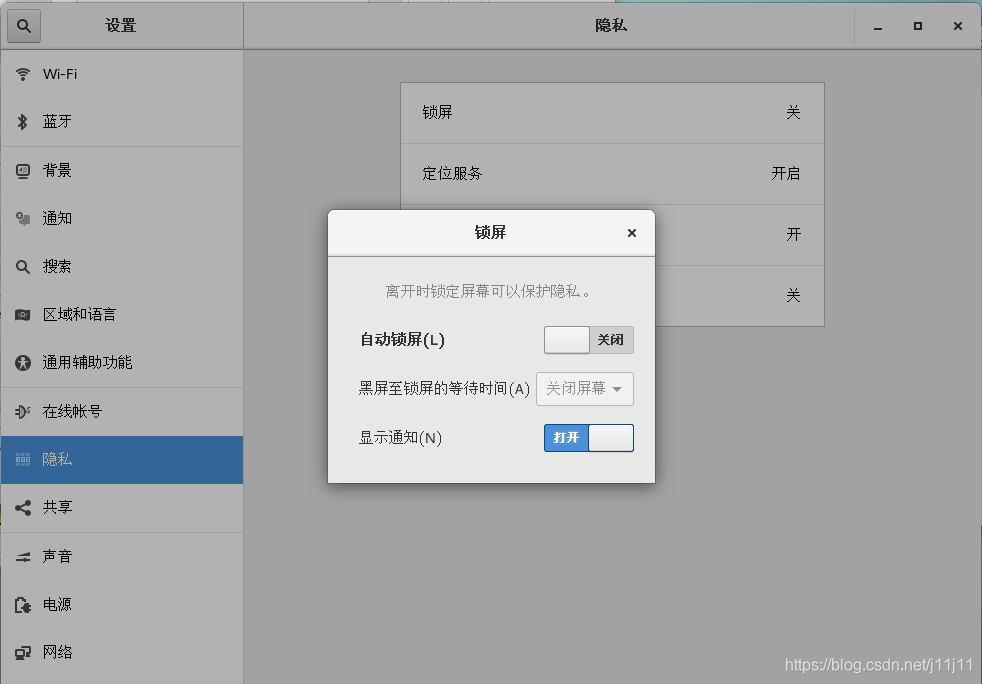This screenshot has height=684, width=982.
Task: Open the Wi-Fi settings panel
Action: pos(122,74)
